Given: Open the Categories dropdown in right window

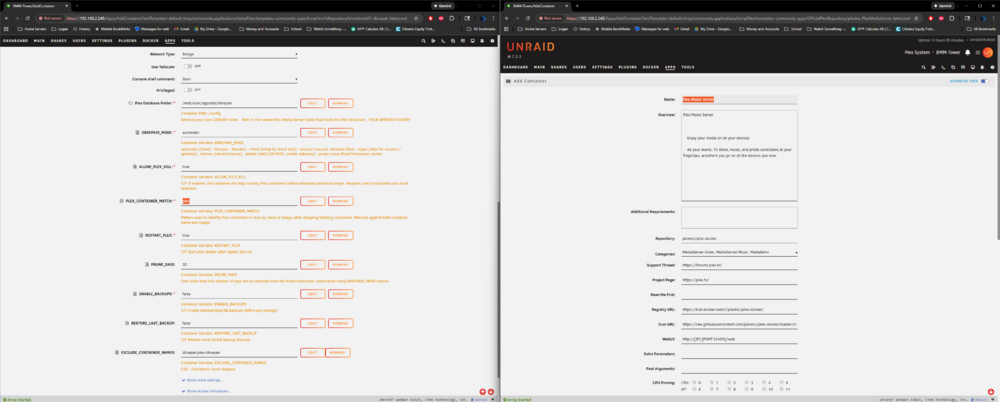Looking at the screenshot, I should click(739, 253).
